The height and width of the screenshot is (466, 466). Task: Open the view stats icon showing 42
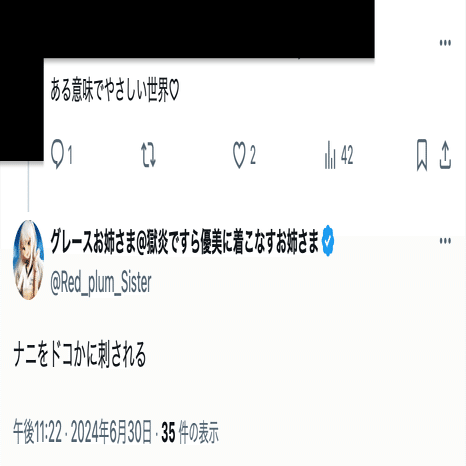click(x=330, y=155)
